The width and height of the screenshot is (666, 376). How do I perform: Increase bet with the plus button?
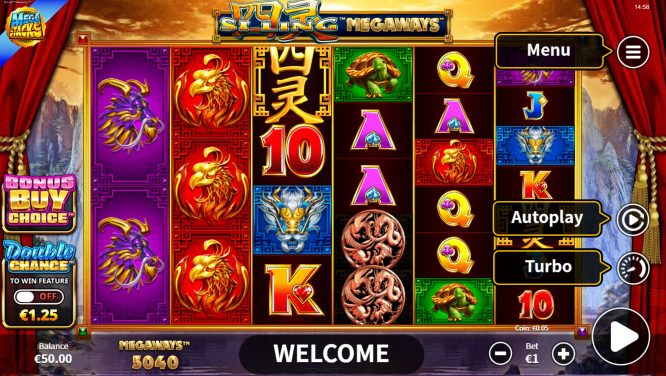point(563,353)
